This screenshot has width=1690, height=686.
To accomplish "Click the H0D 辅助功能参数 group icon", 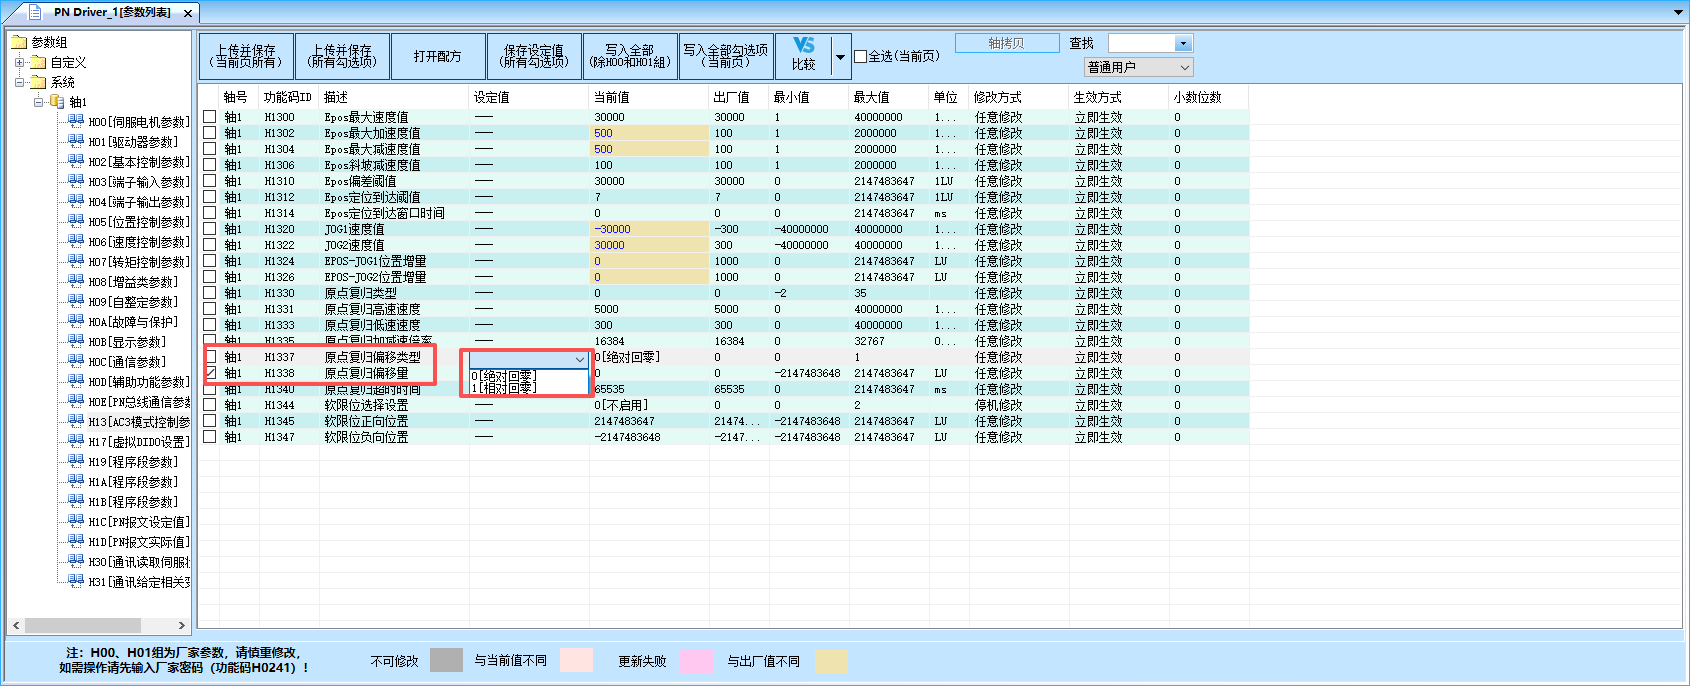I will pos(76,380).
